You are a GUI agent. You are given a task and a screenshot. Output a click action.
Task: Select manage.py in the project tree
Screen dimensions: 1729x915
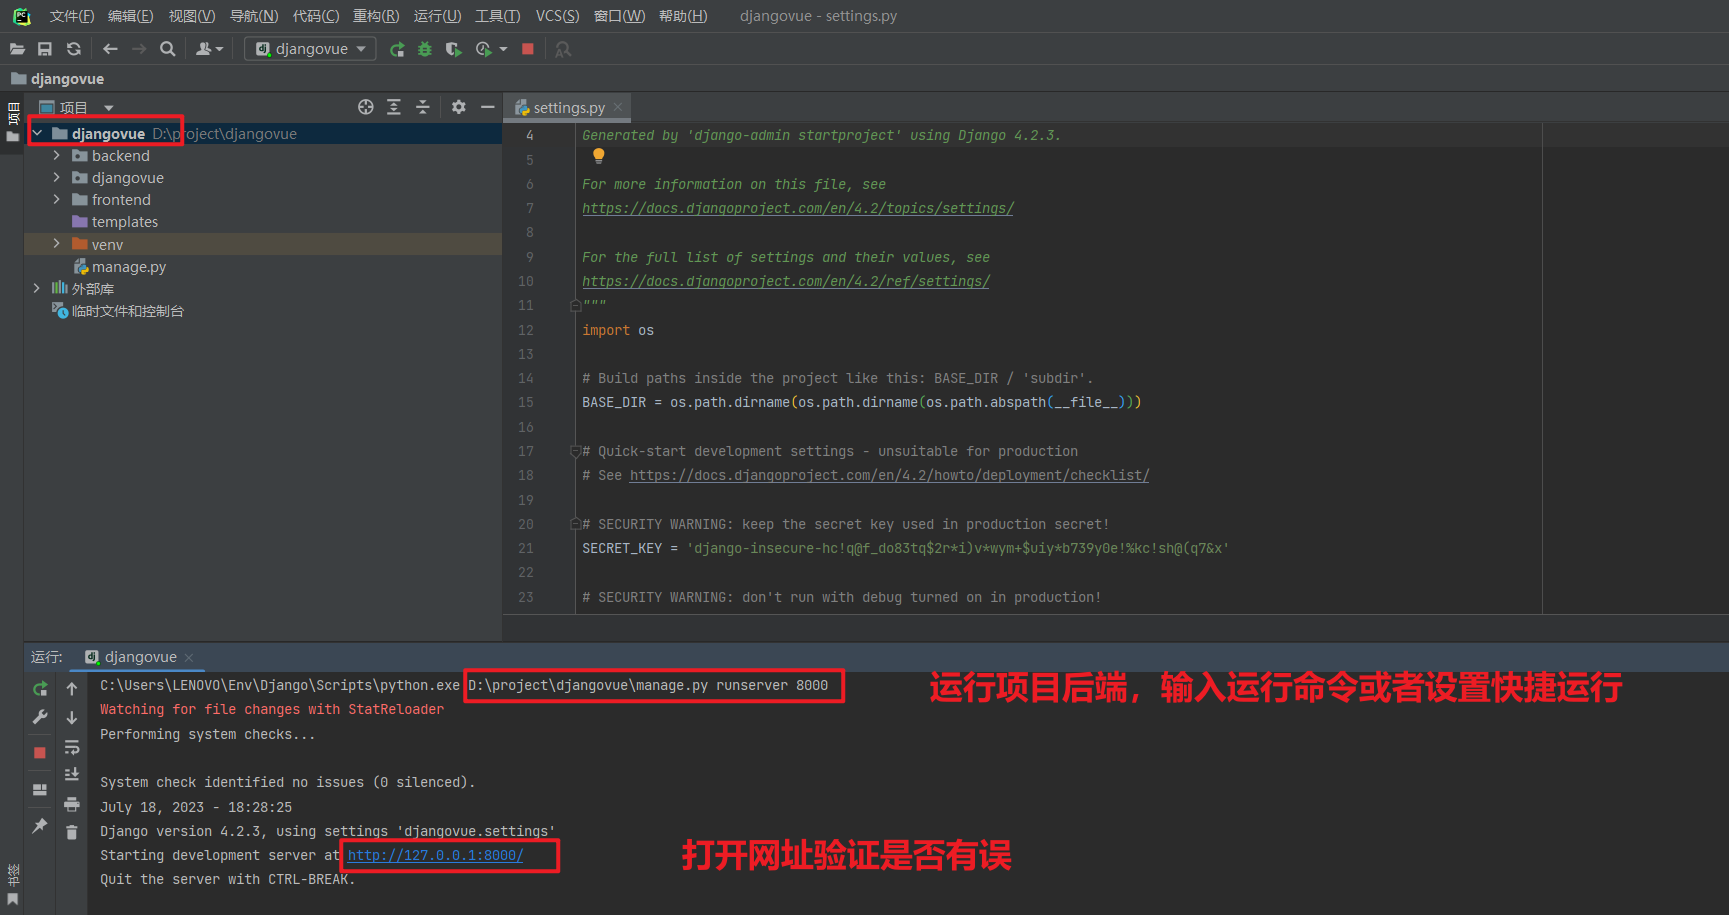coord(129,267)
